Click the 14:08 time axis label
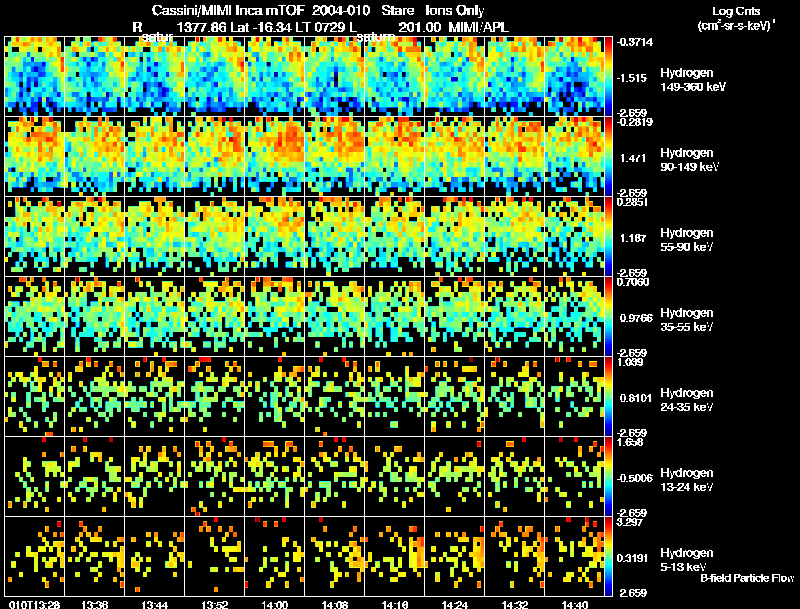Image resolution: width=800 pixels, height=609 pixels. pos(335,605)
